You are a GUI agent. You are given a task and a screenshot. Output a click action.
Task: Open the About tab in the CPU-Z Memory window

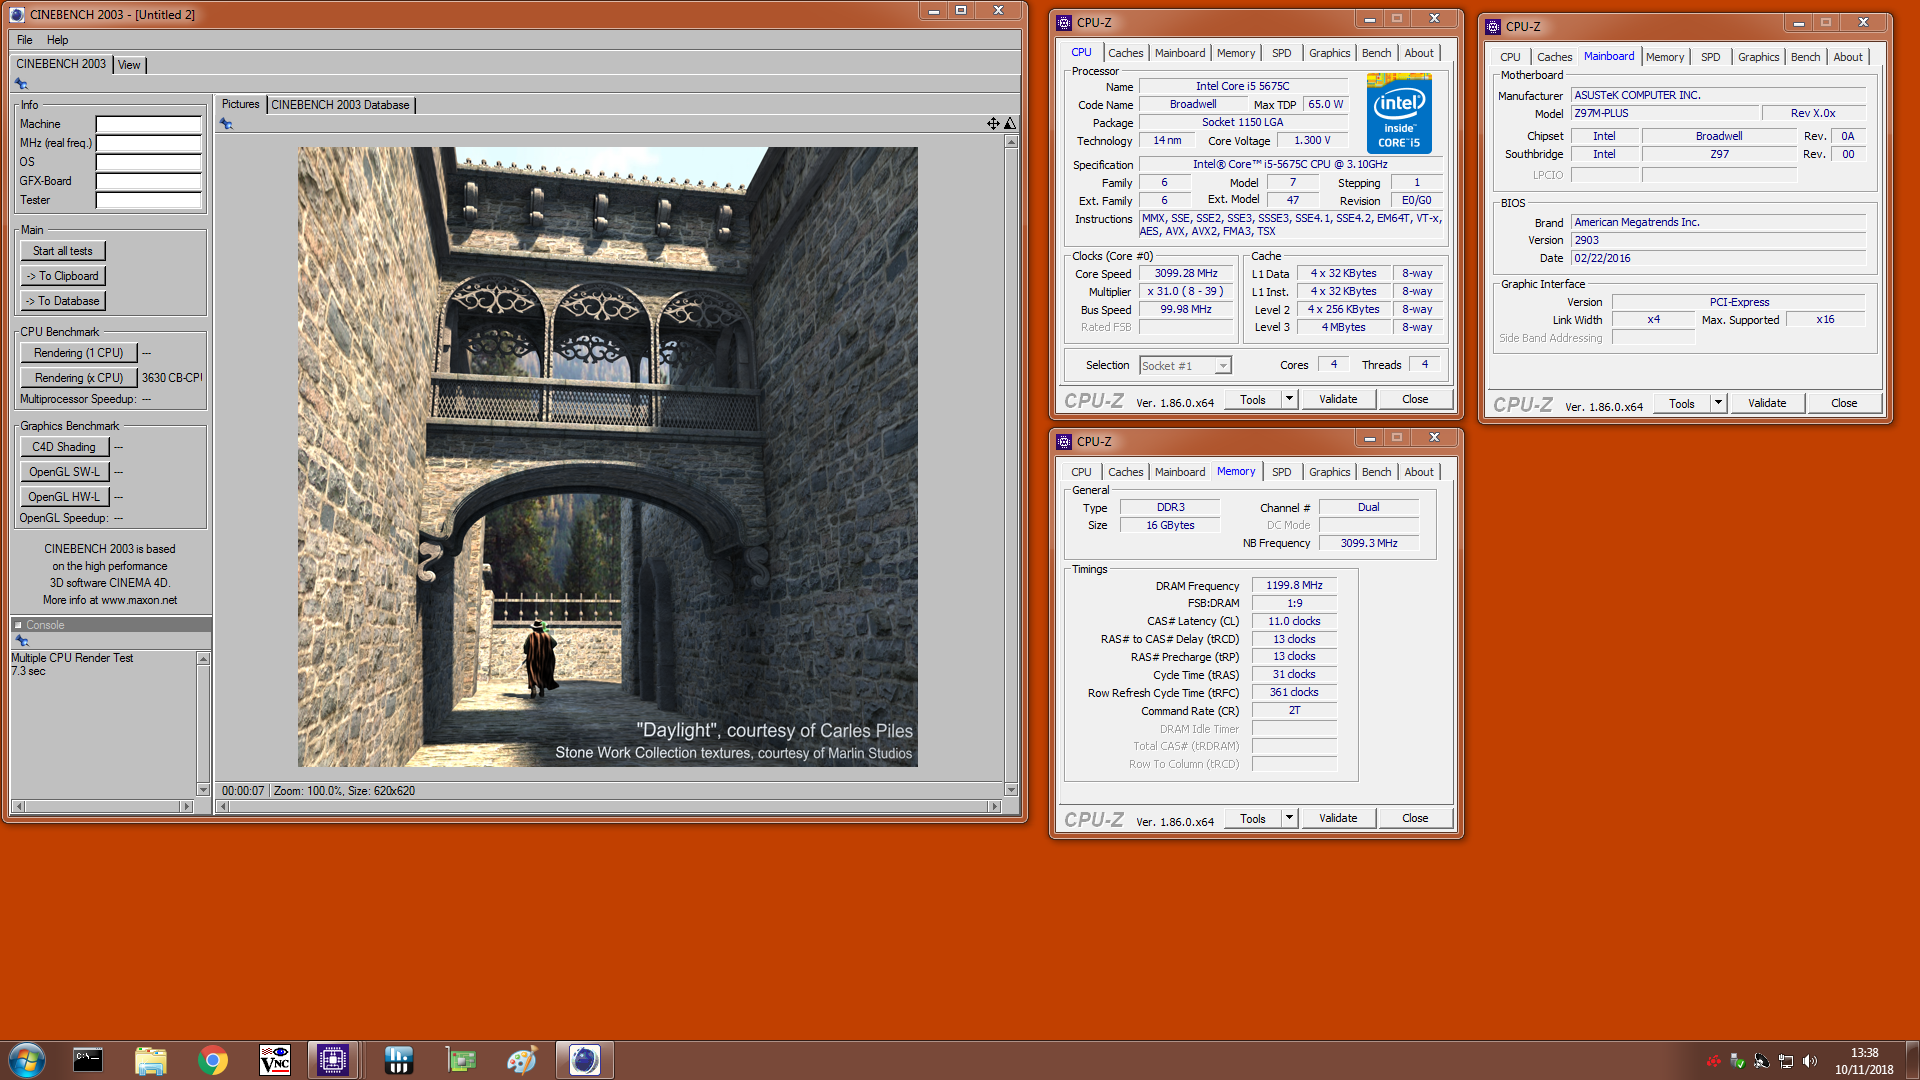coord(1419,472)
